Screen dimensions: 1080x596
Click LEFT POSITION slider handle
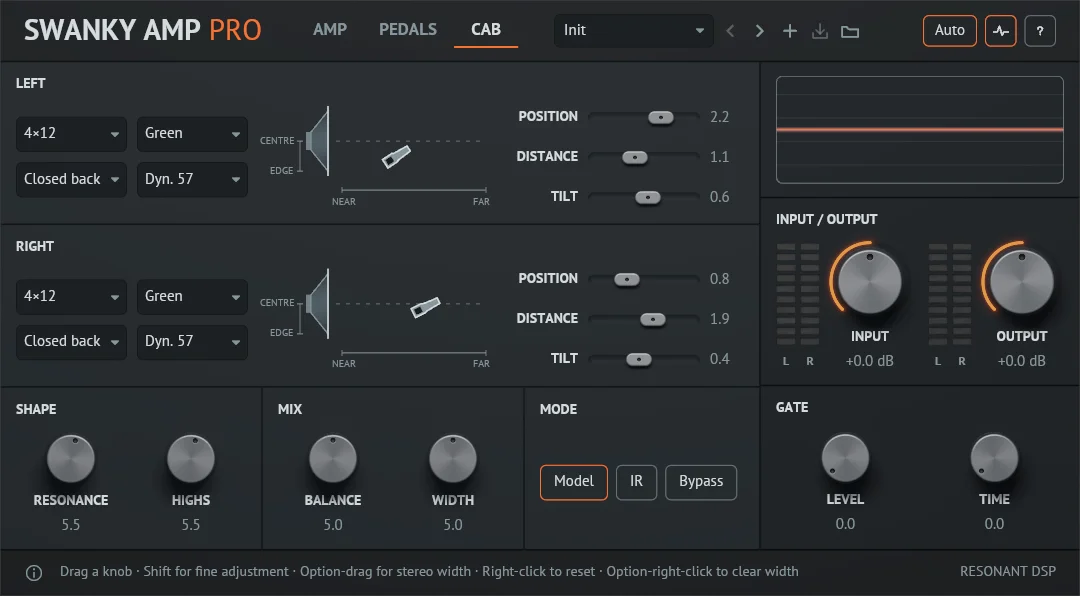[x=661, y=118]
